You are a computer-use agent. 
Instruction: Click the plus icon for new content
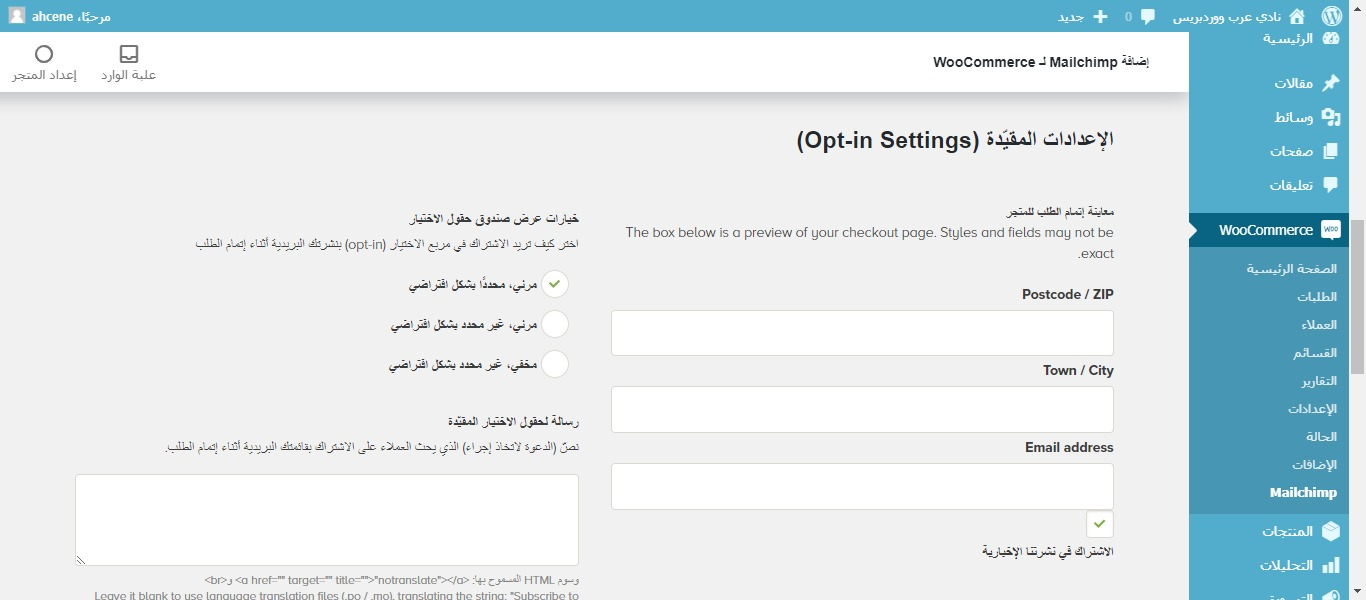[1100, 16]
